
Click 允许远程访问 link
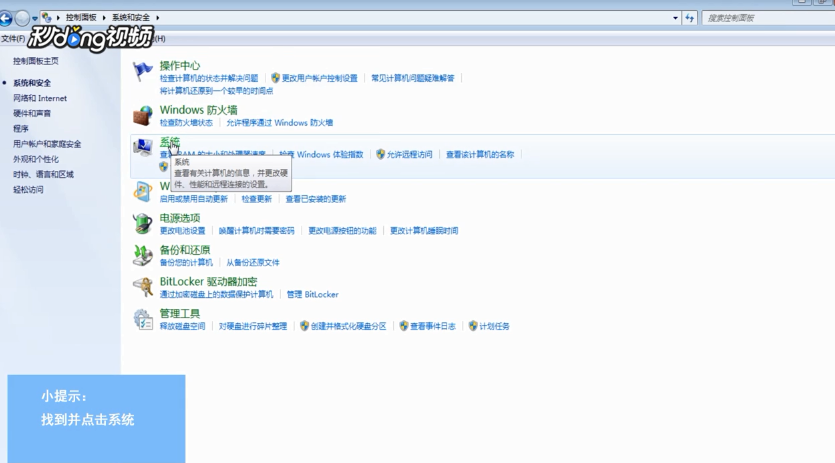(410, 155)
